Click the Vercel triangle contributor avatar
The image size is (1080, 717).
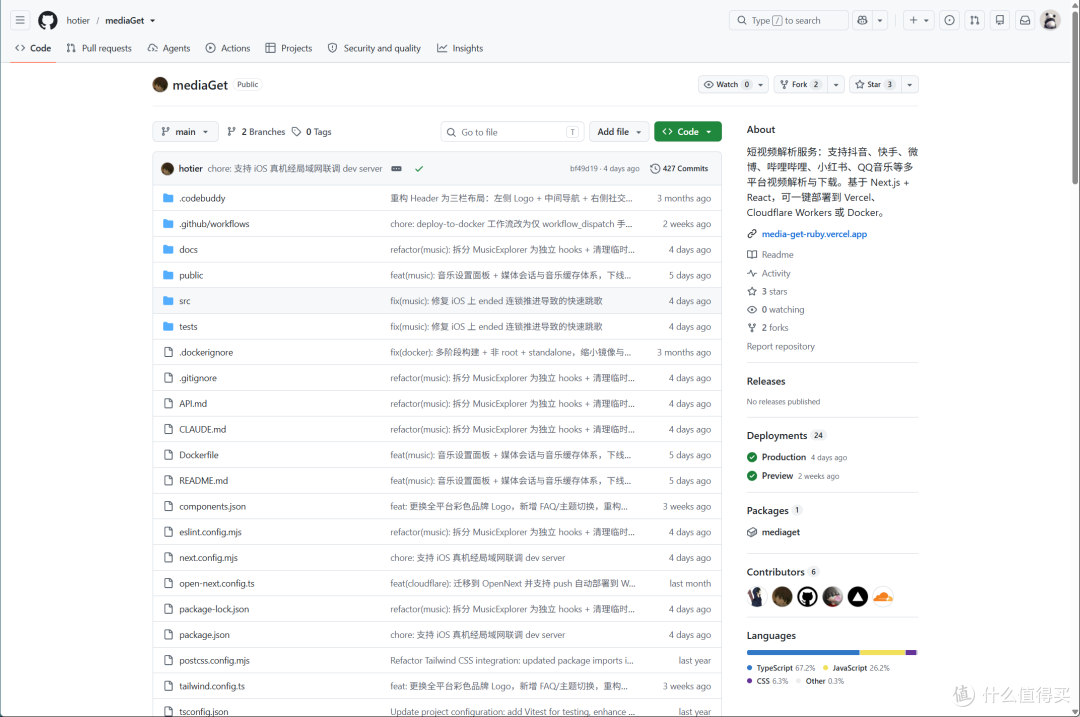coord(858,596)
